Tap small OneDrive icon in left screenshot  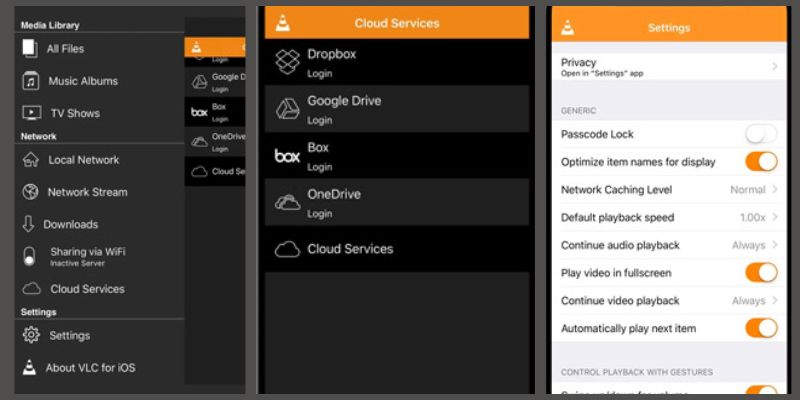pyautogui.click(x=199, y=142)
